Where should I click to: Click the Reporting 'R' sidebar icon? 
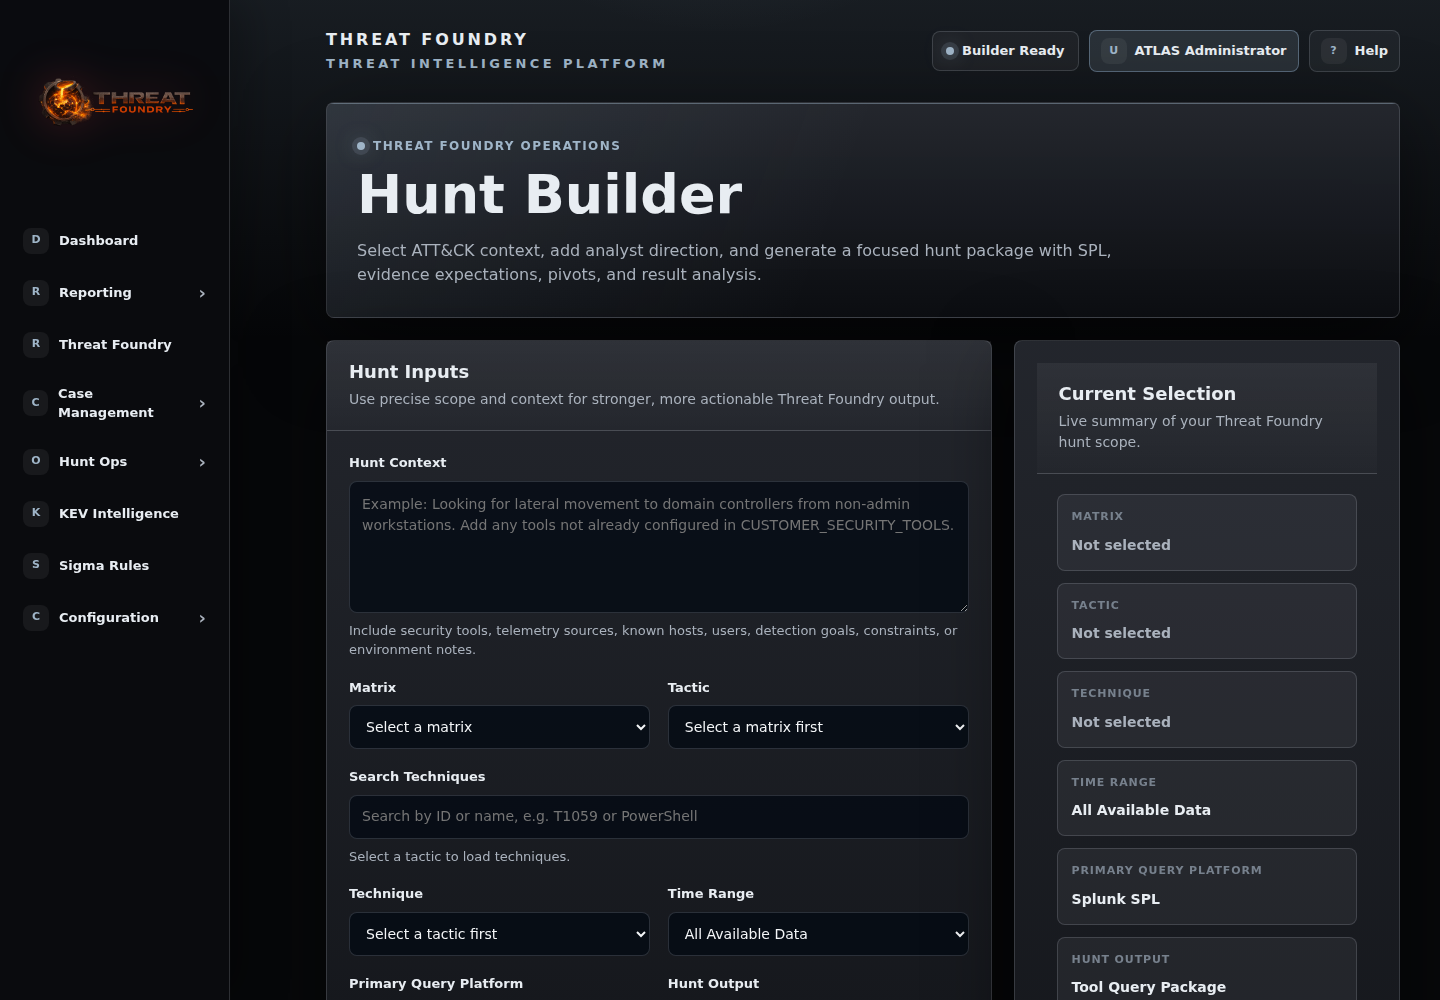click(x=36, y=292)
